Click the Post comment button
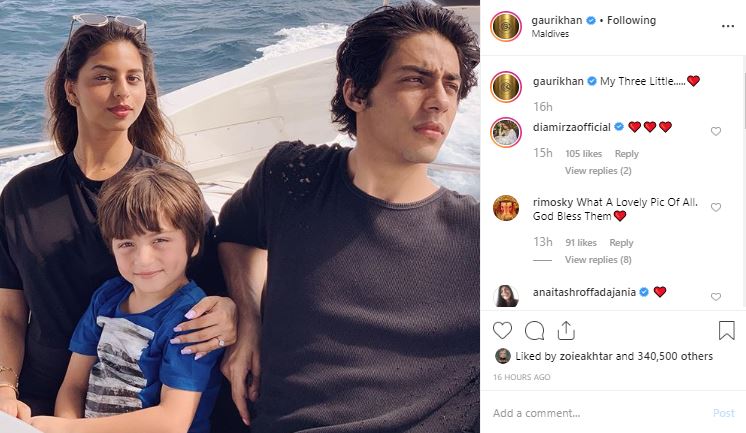 (x=723, y=413)
